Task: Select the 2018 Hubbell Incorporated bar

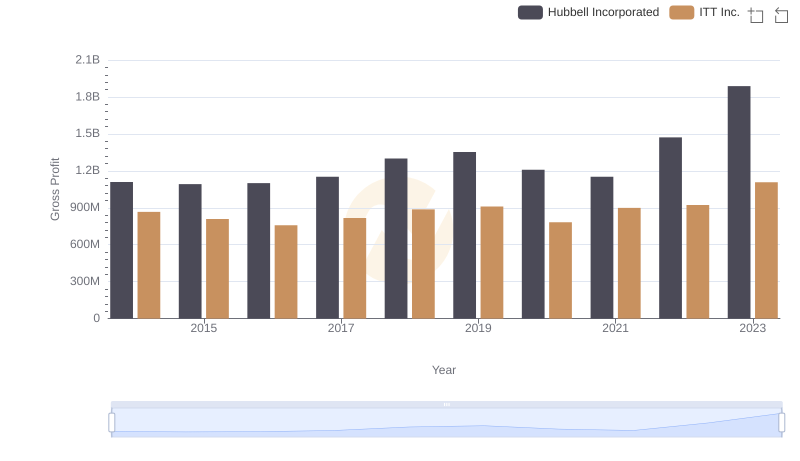Action: tap(396, 239)
